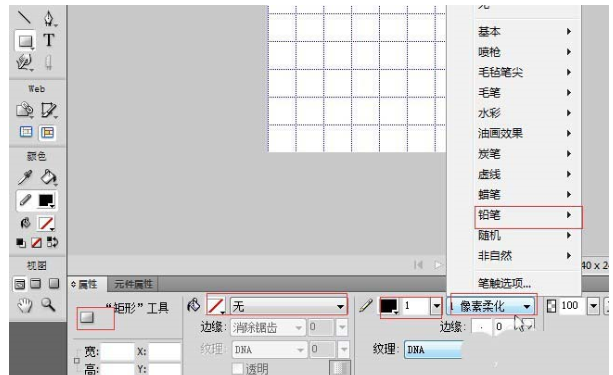Screen dimensions: 613x375
Task: Switch to full screen view mode
Action: [54, 283]
